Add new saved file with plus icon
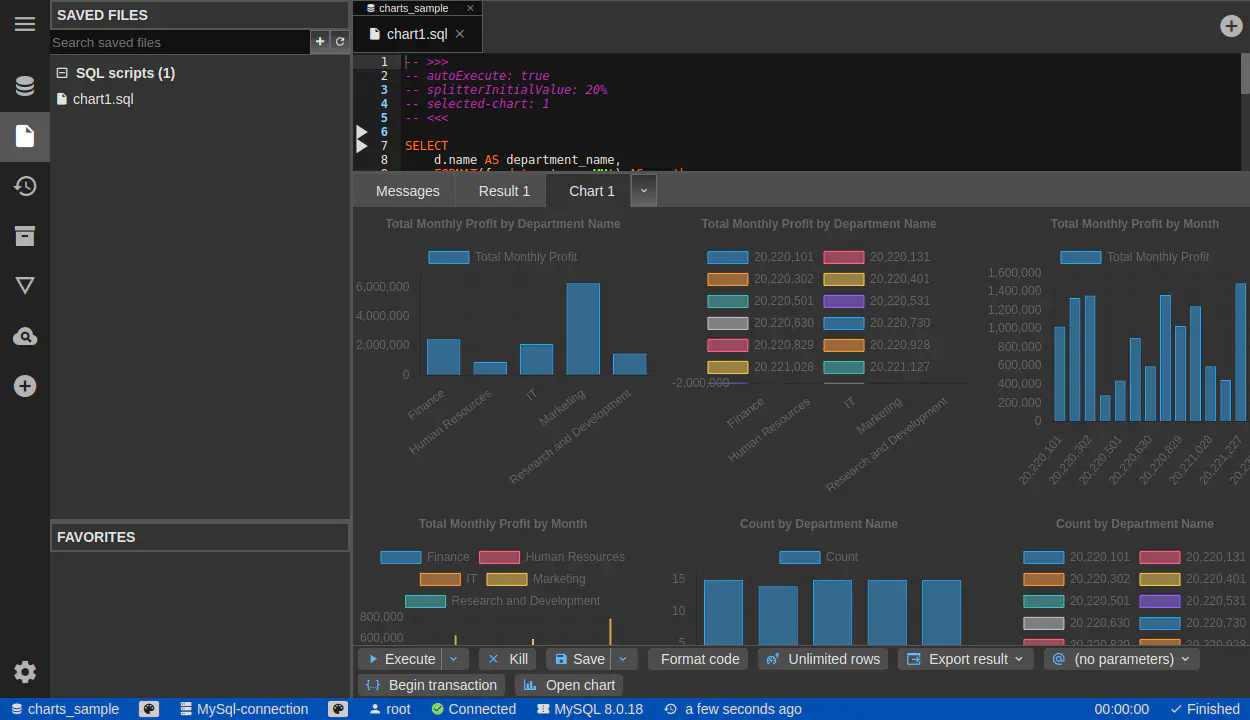Viewport: 1250px width, 720px height. point(320,42)
